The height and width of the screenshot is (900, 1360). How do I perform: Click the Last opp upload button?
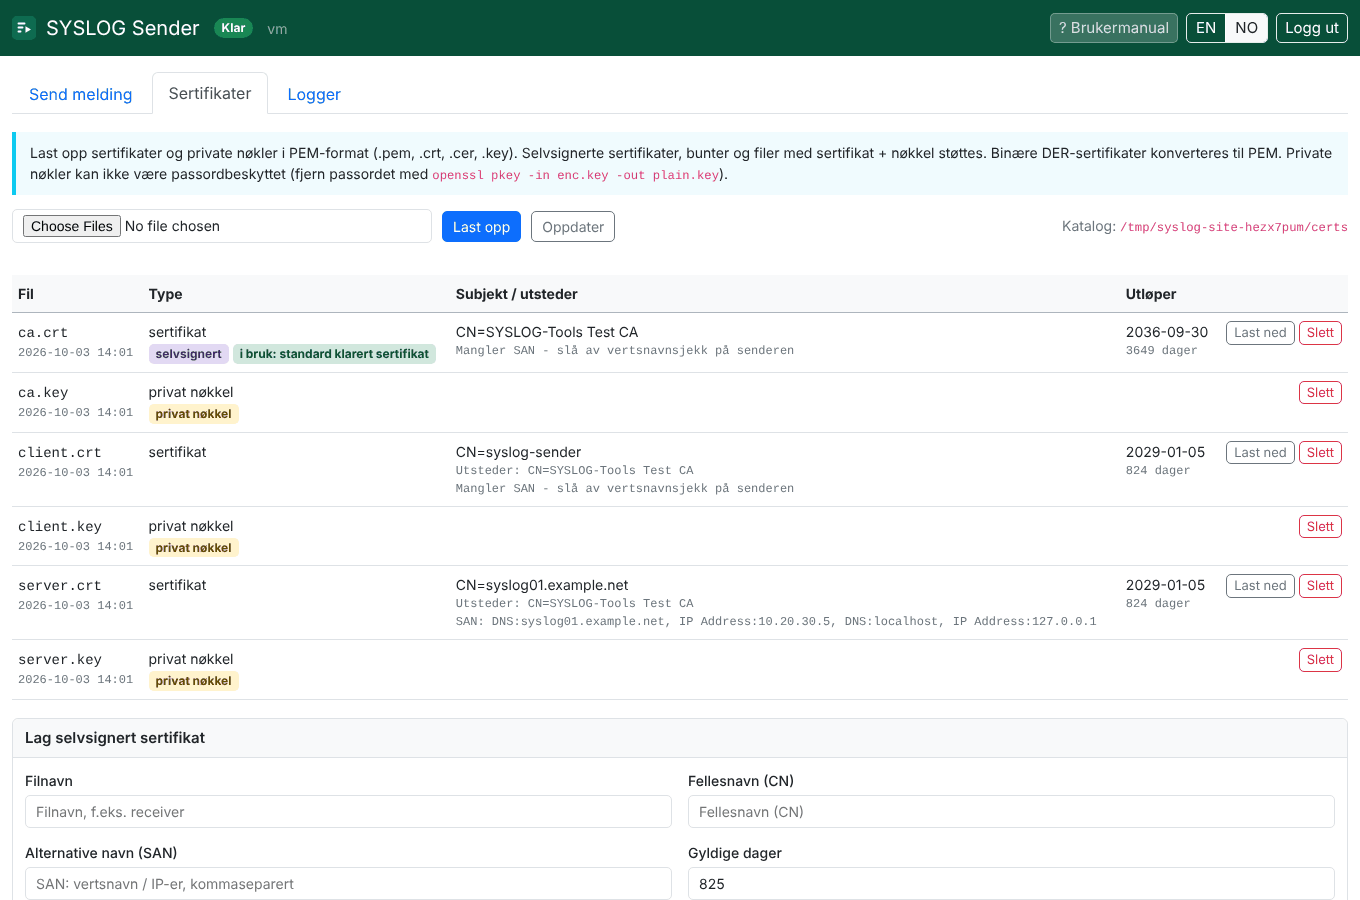[481, 227]
